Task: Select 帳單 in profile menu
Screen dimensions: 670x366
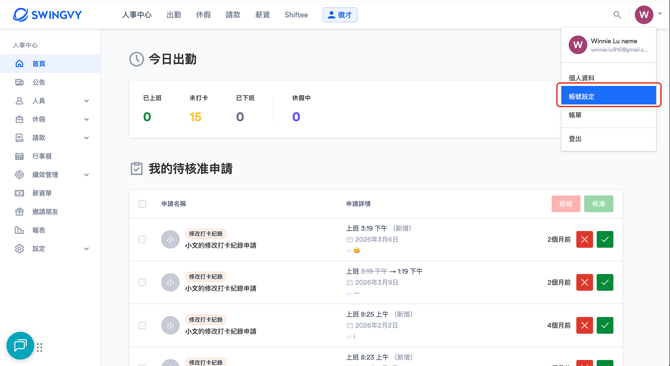Action: [x=608, y=115]
